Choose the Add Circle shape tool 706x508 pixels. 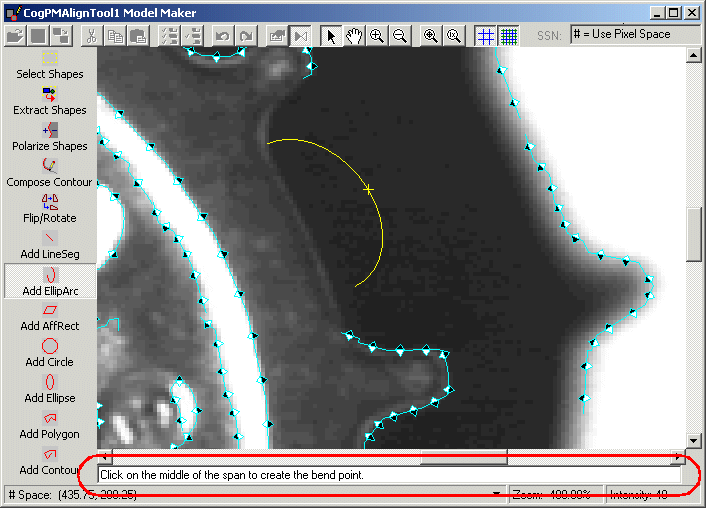tap(50, 352)
